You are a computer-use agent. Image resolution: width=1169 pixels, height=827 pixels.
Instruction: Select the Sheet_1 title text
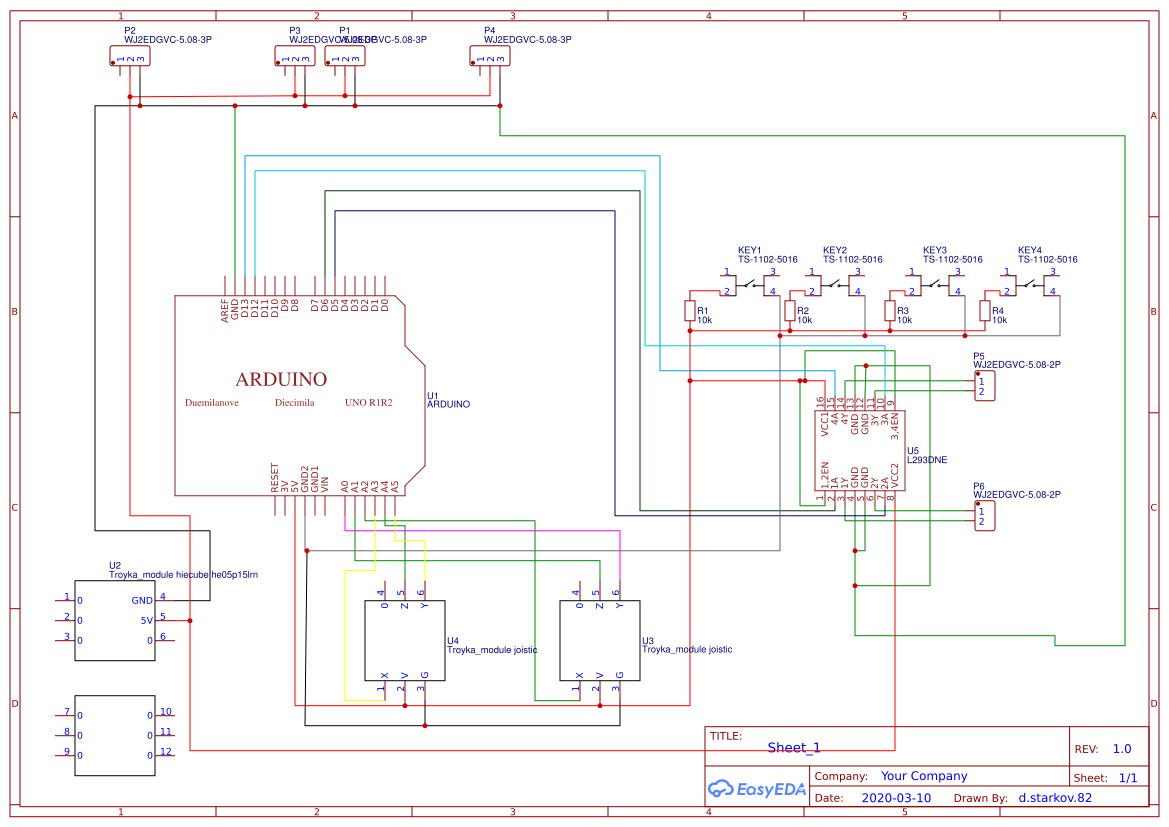[x=794, y=747]
